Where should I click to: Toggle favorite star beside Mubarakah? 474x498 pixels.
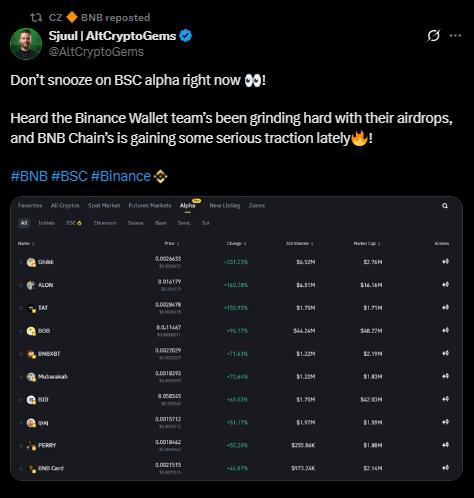click(21, 377)
